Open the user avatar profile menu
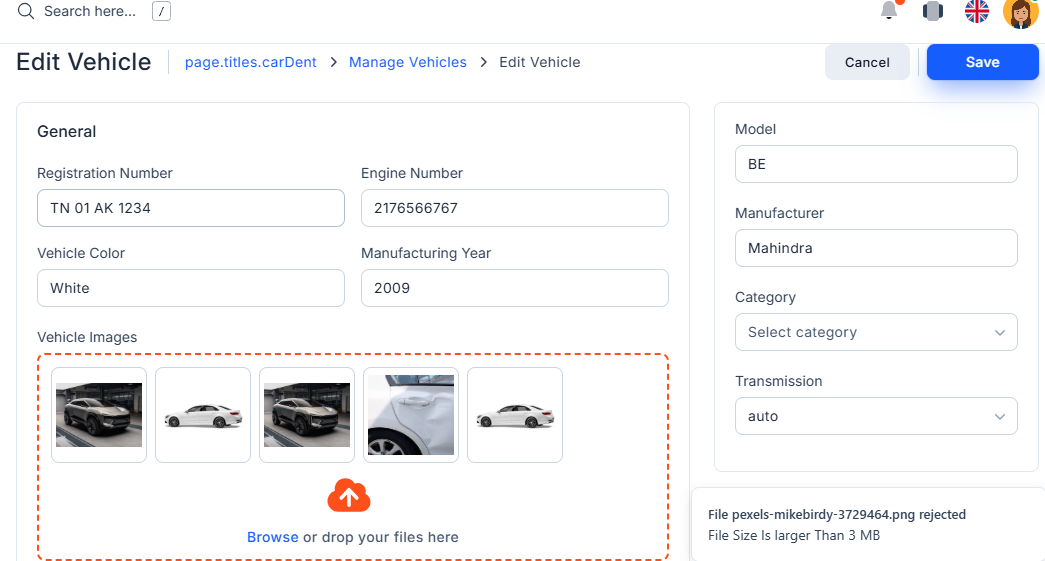The width and height of the screenshot is (1045, 561). pyautogui.click(x=1020, y=13)
